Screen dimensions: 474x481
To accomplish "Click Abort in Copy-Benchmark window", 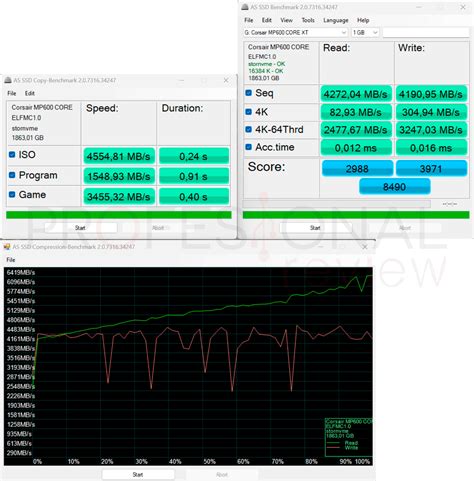I will 158,228.
